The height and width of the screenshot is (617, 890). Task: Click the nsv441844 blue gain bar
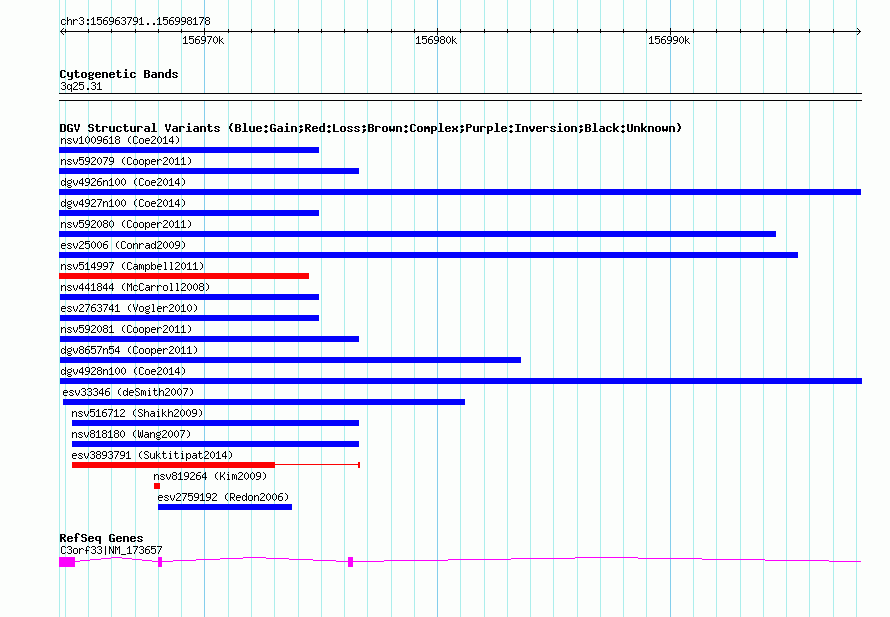[x=189, y=297]
